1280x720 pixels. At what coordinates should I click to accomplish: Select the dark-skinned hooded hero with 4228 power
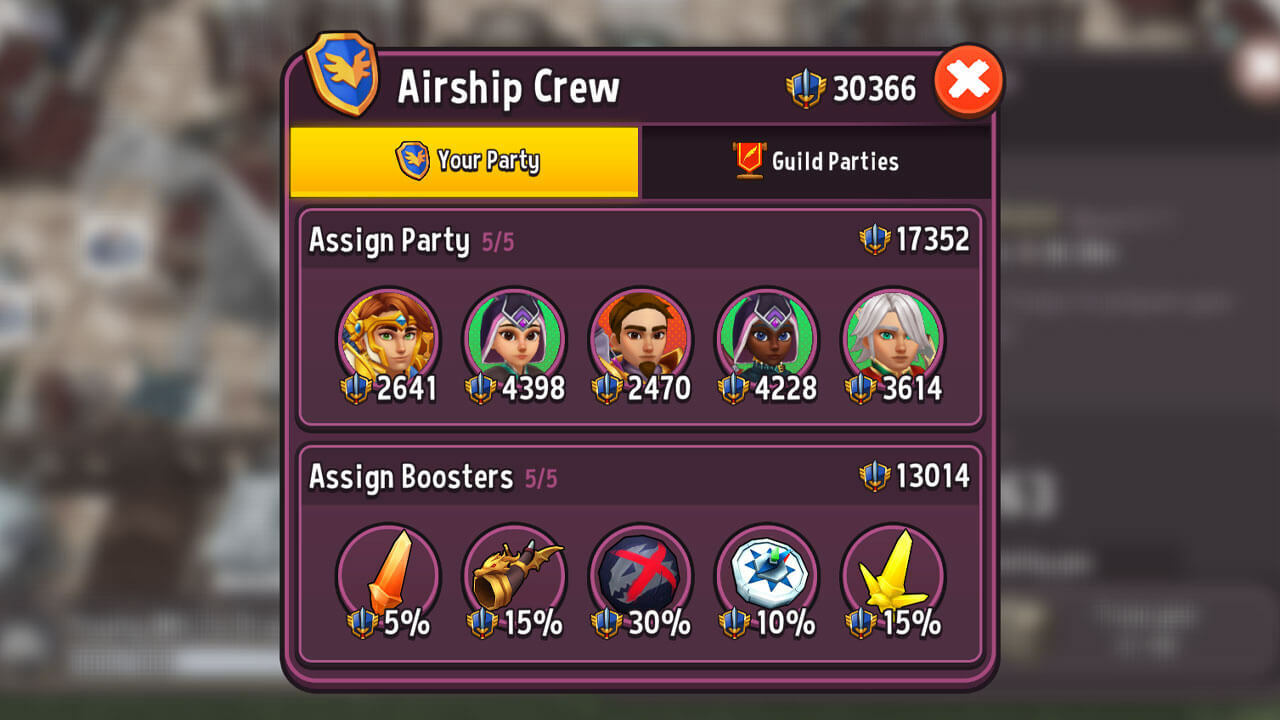(x=766, y=342)
